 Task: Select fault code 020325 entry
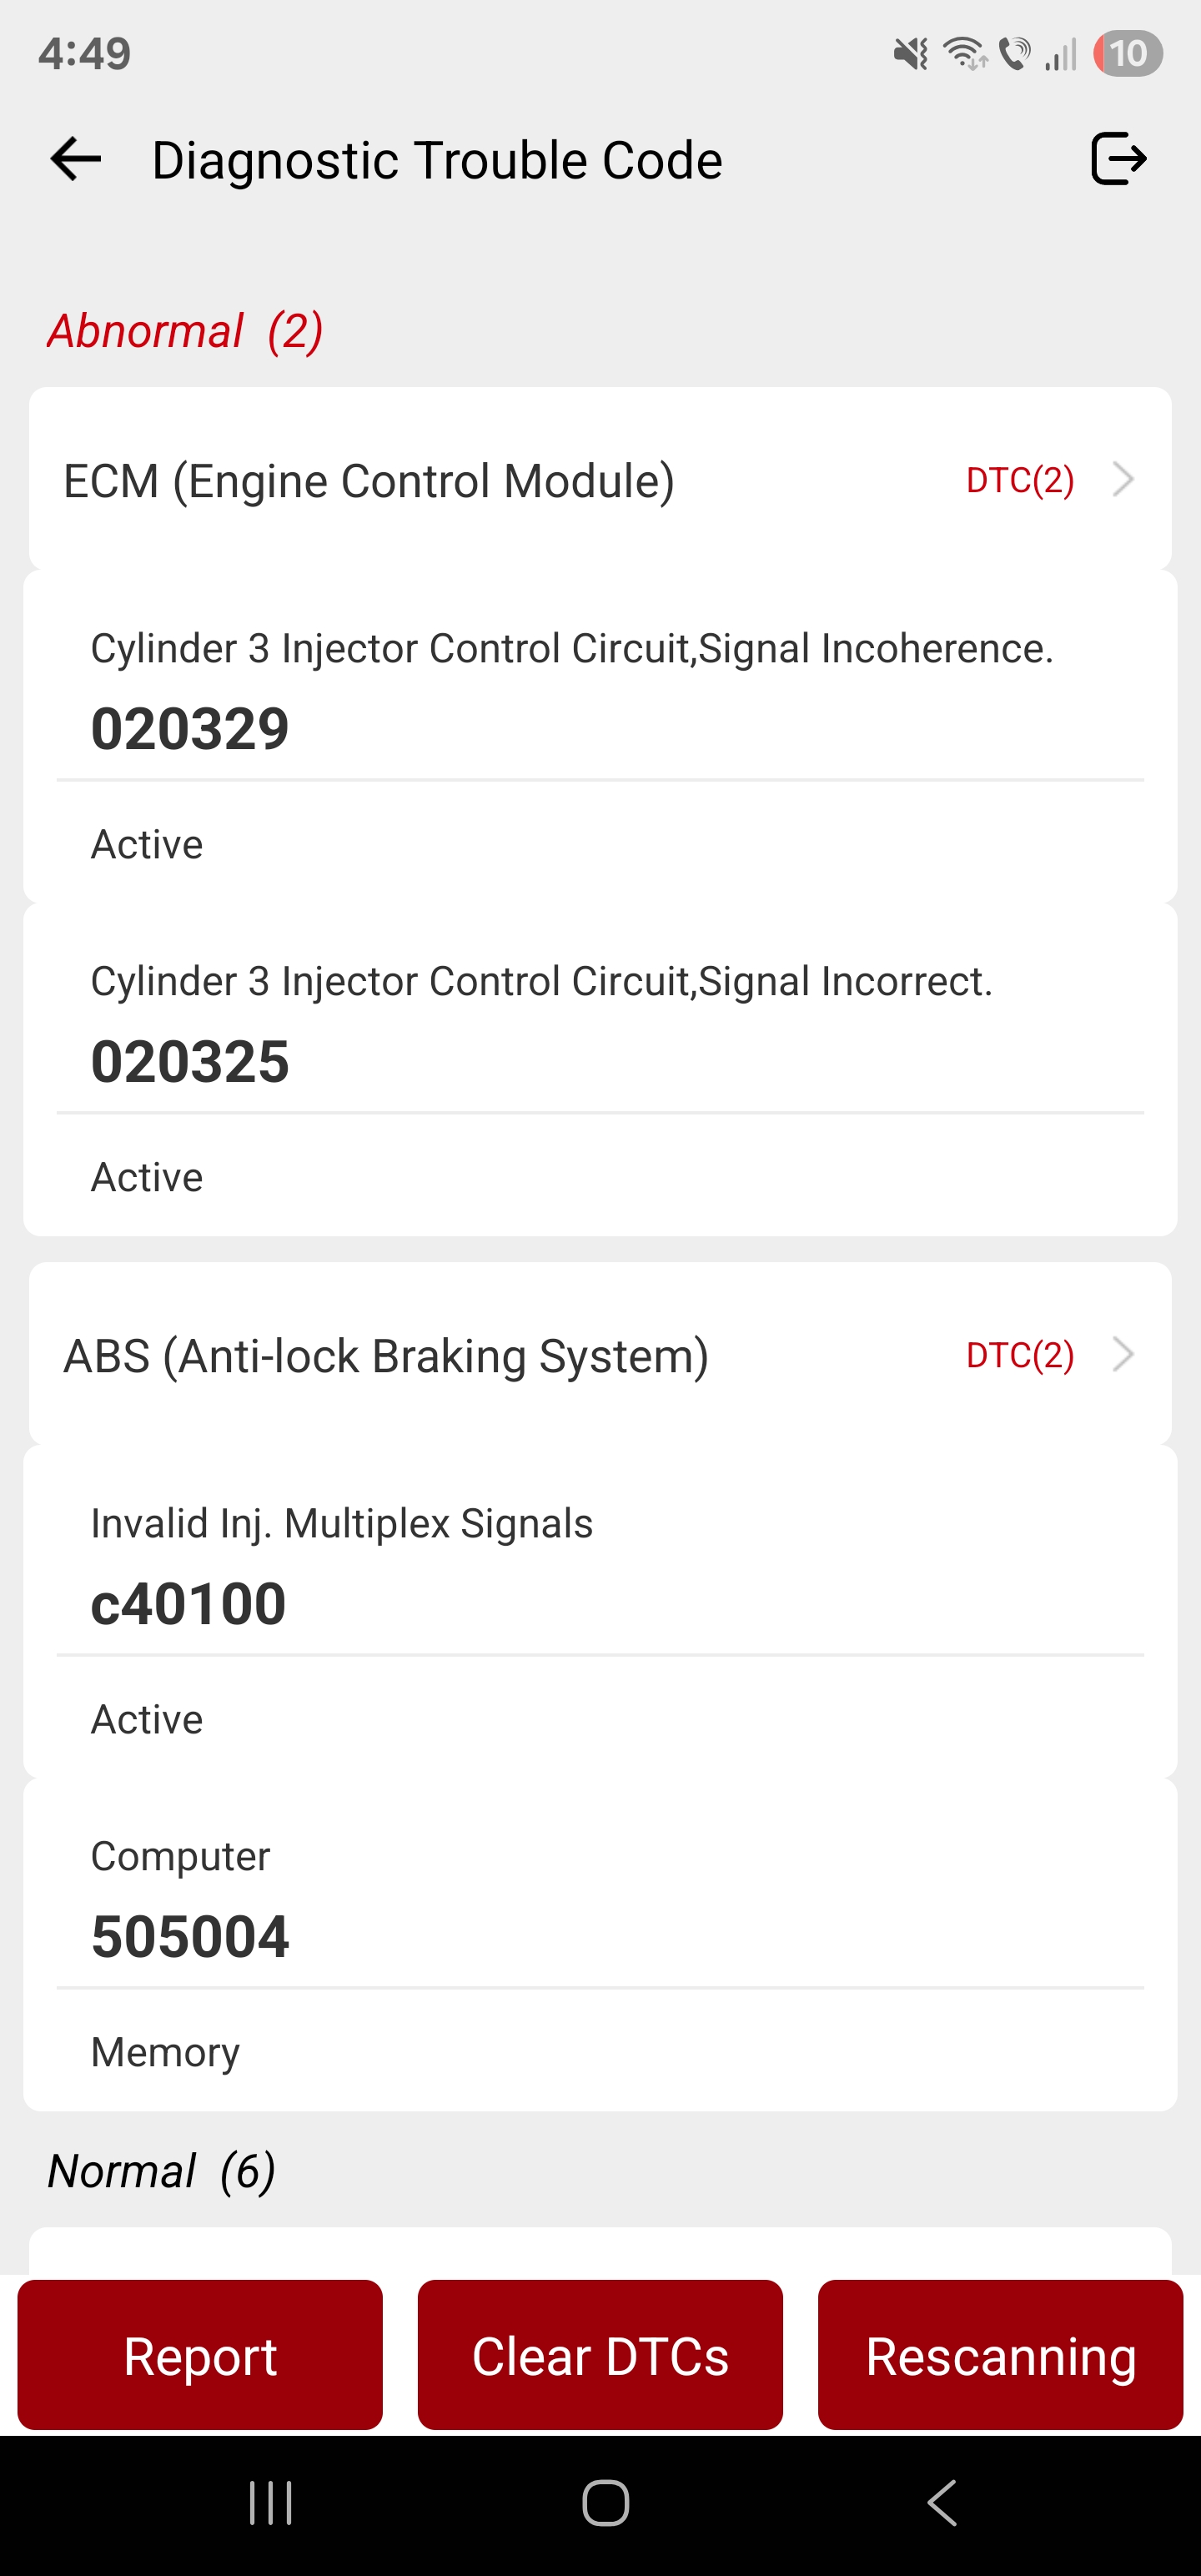coord(190,1061)
